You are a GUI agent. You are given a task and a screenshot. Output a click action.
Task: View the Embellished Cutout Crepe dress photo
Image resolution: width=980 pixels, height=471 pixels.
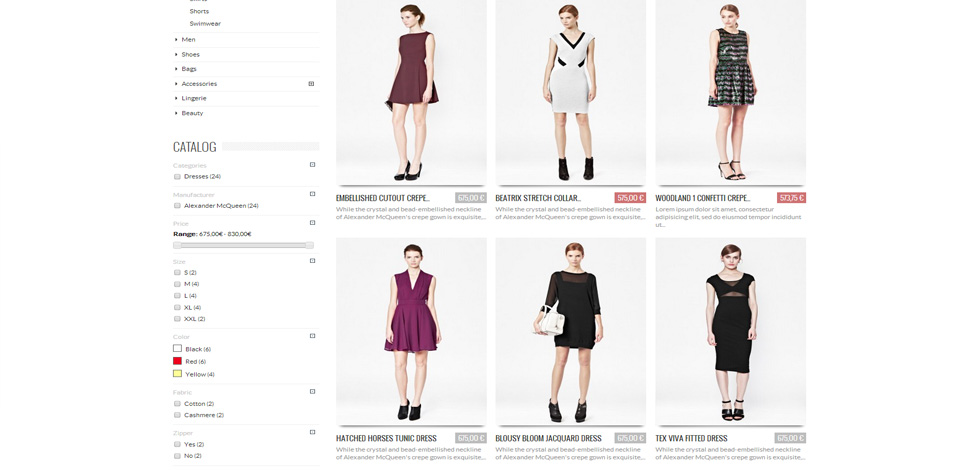(x=411, y=92)
